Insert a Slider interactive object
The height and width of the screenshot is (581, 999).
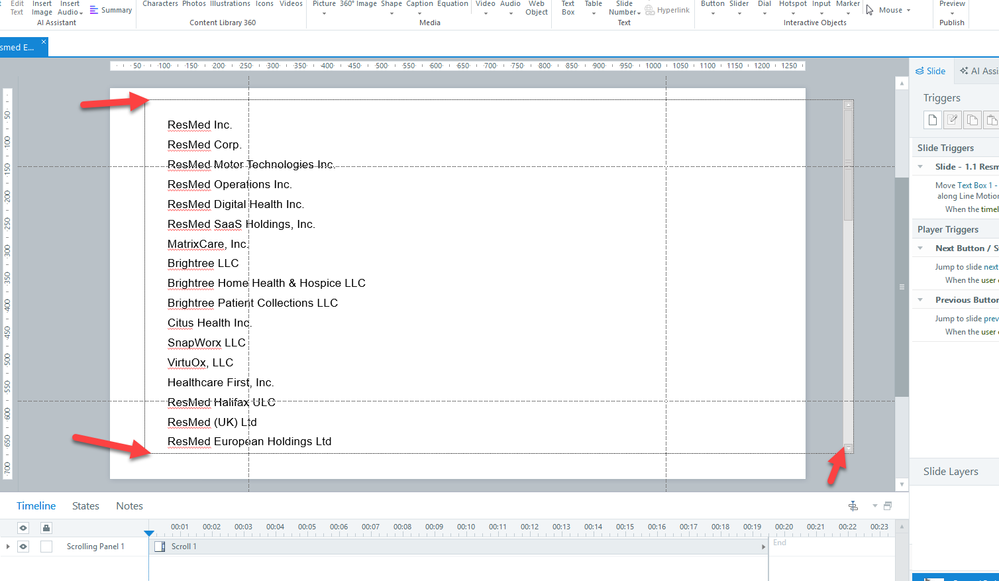tap(739, 5)
